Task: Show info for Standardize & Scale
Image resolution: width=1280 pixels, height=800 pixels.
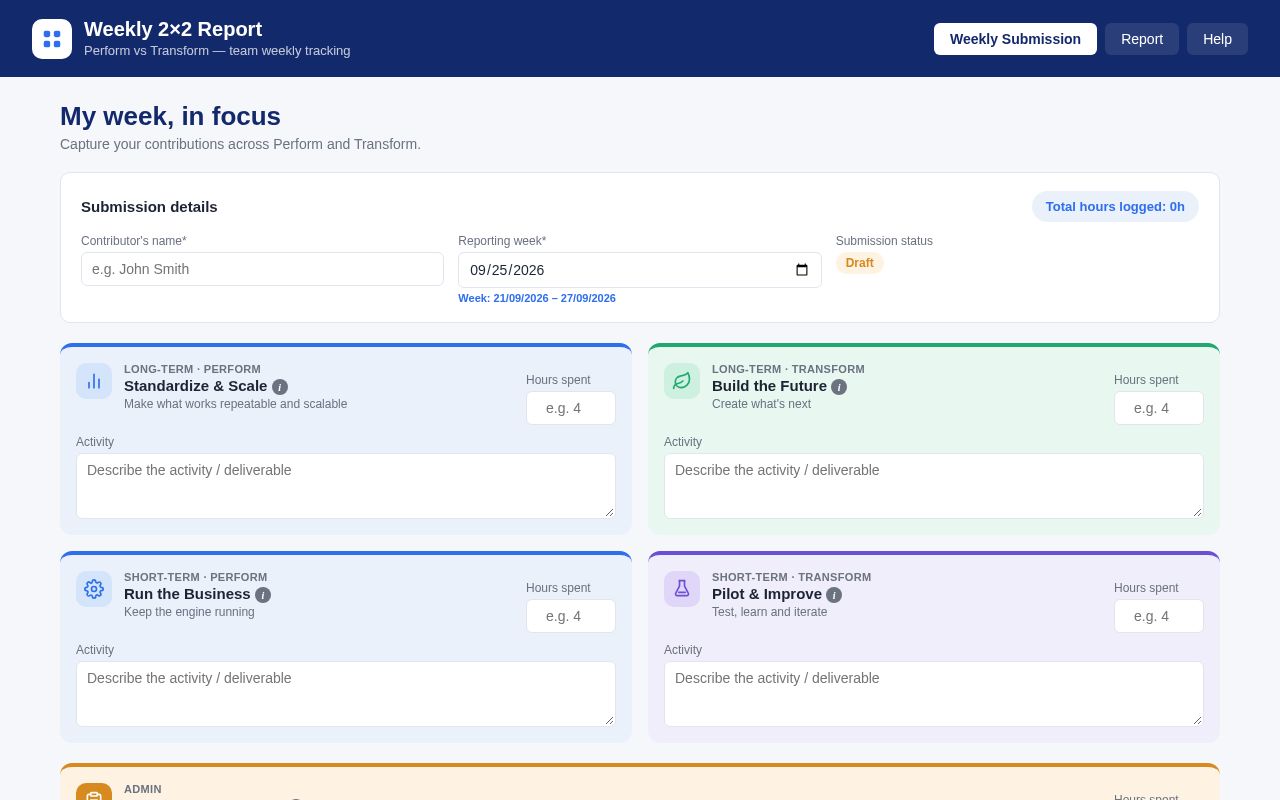Action: [280, 387]
